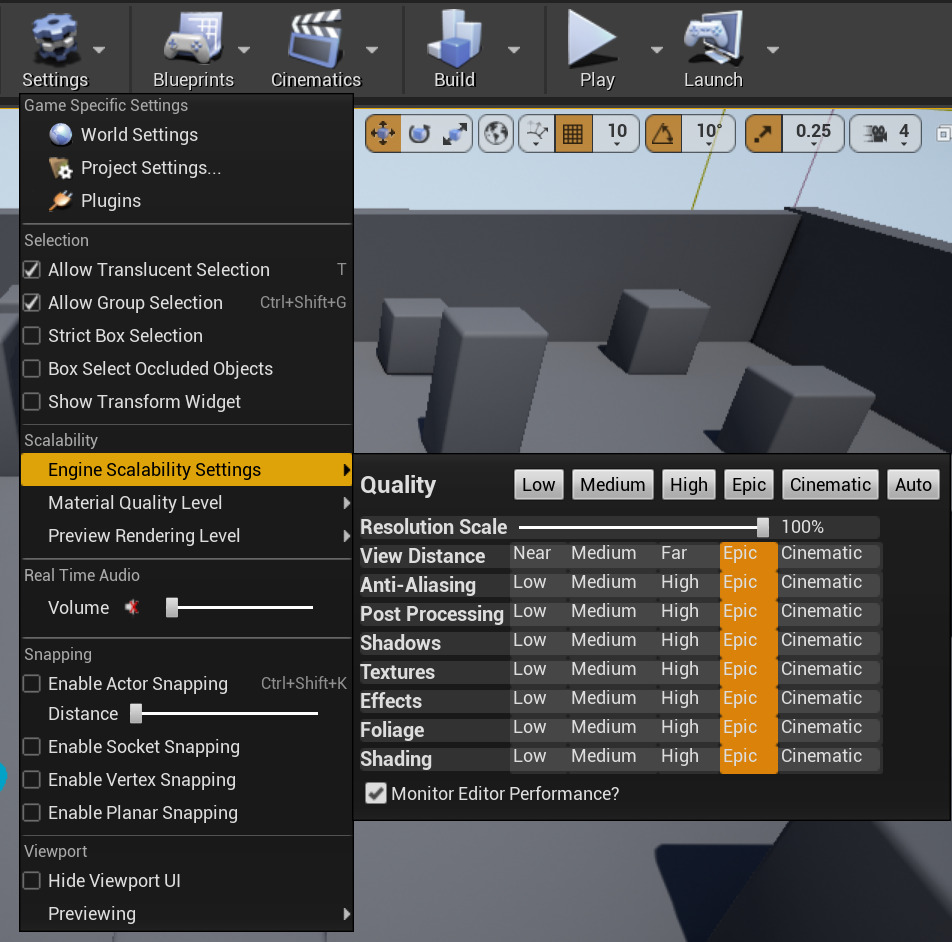Image resolution: width=952 pixels, height=942 pixels.
Task: Set overall quality to Cinematic
Action: tap(830, 485)
